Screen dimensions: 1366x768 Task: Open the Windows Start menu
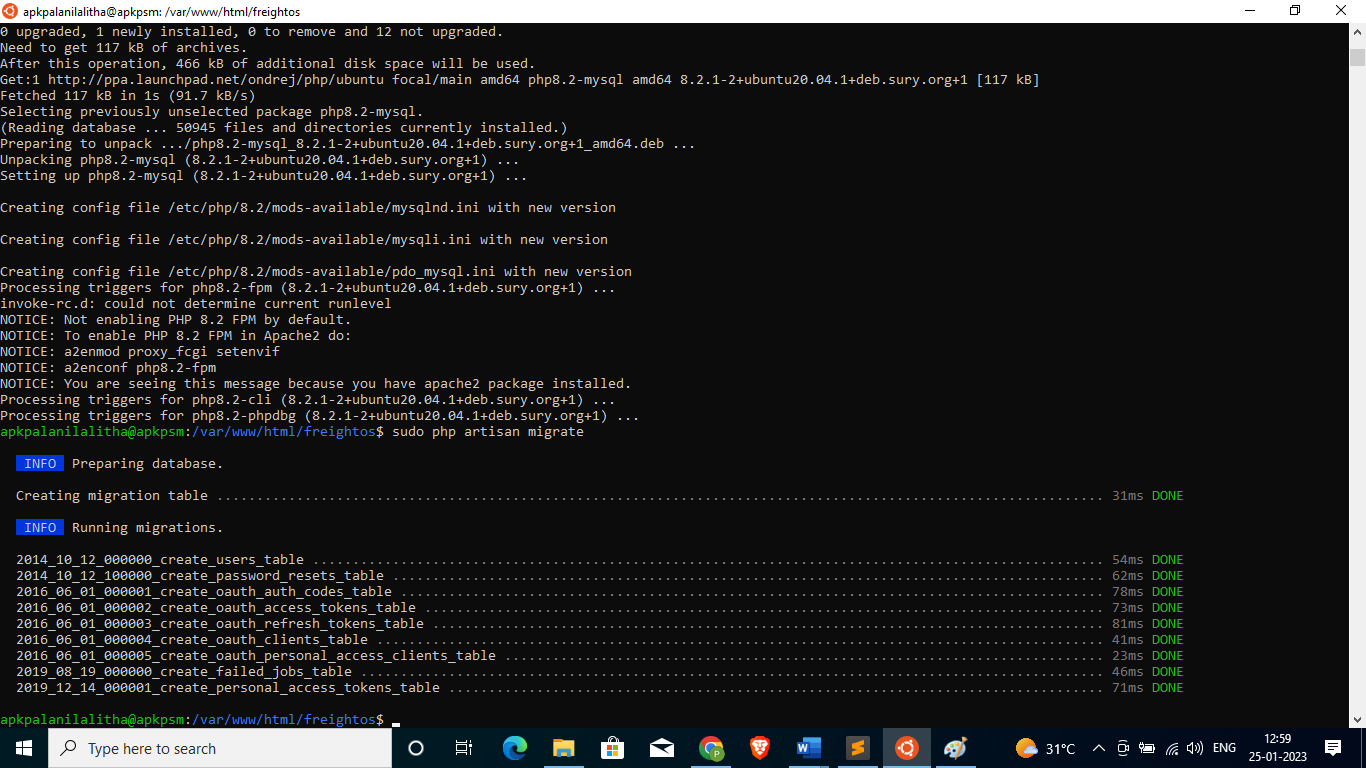click(23, 748)
